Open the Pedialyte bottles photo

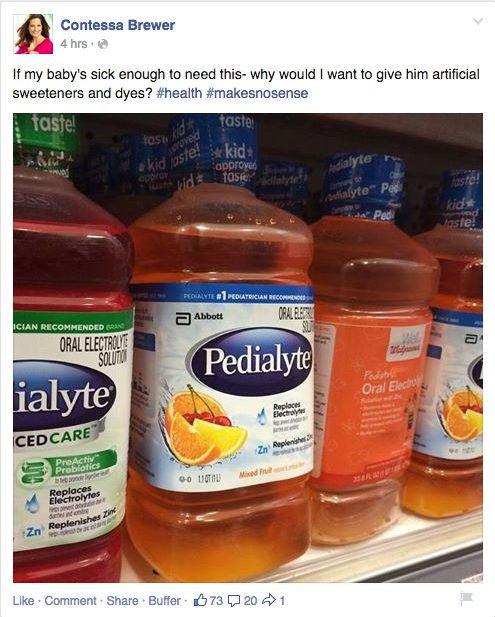(248, 348)
